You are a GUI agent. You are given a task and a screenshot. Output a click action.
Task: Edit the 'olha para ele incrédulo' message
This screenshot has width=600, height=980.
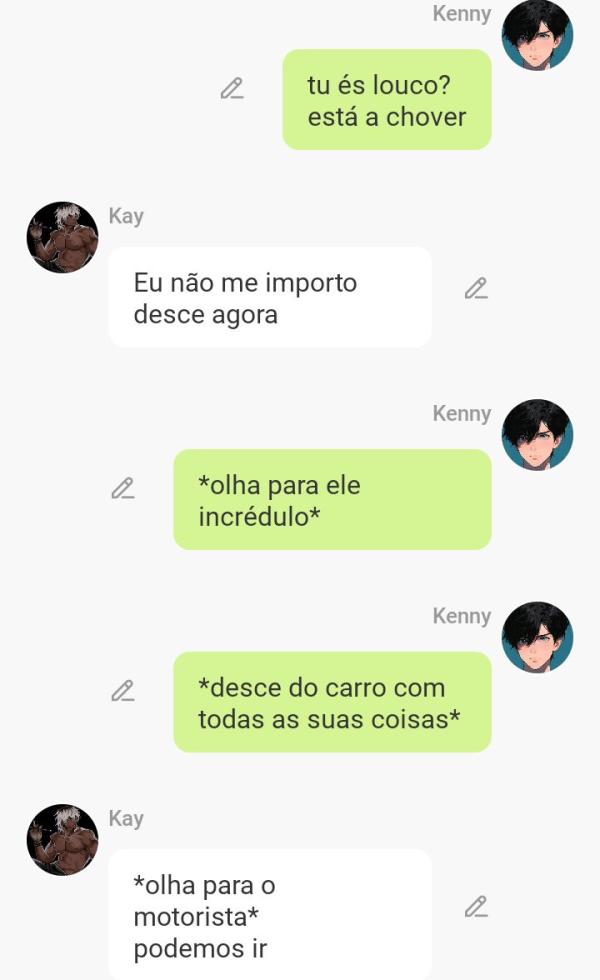click(122, 488)
